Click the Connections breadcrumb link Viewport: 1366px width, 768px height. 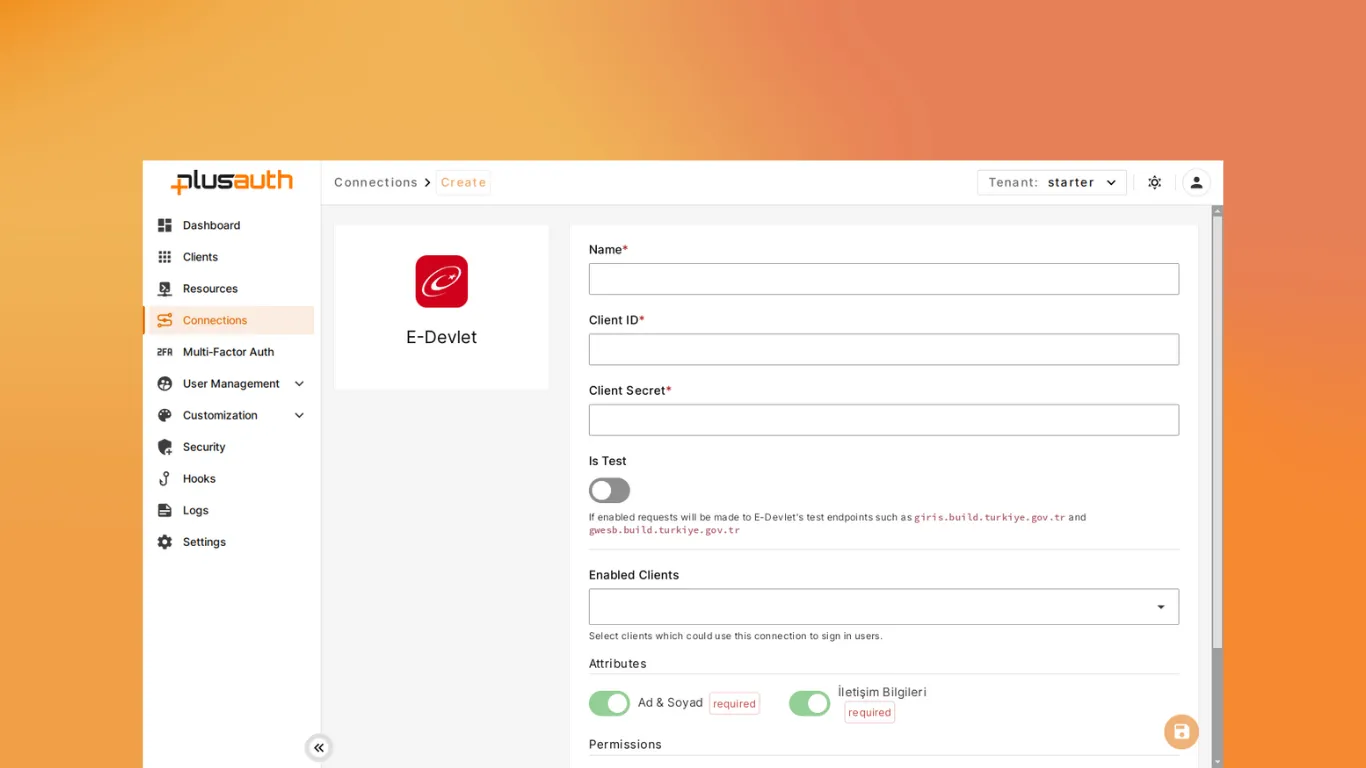[x=375, y=183]
